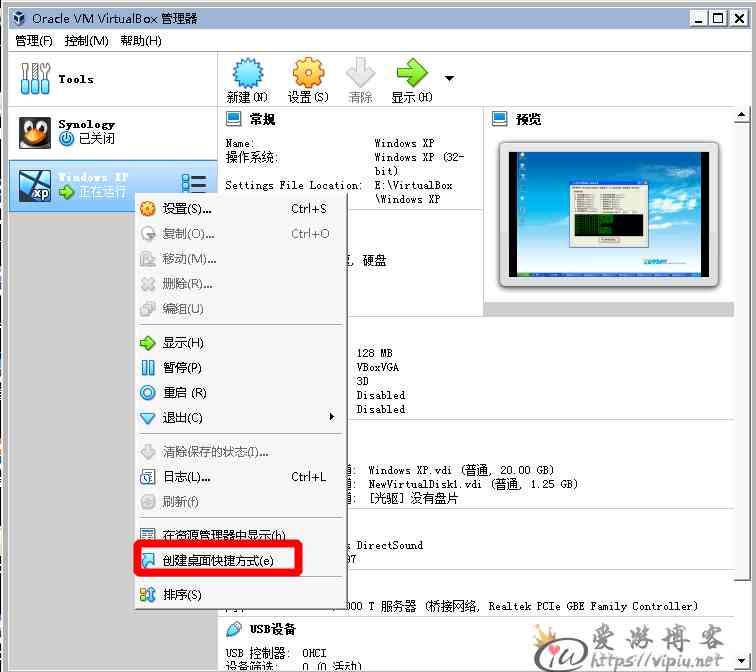This screenshot has width=756, height=672.
Task: Open 控制(M) menu
Action: (x=87, y=40)
